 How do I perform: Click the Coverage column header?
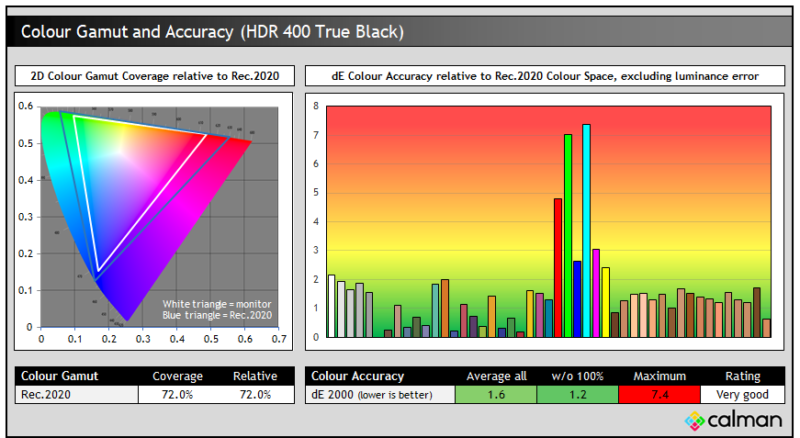[x=178, y=376]
